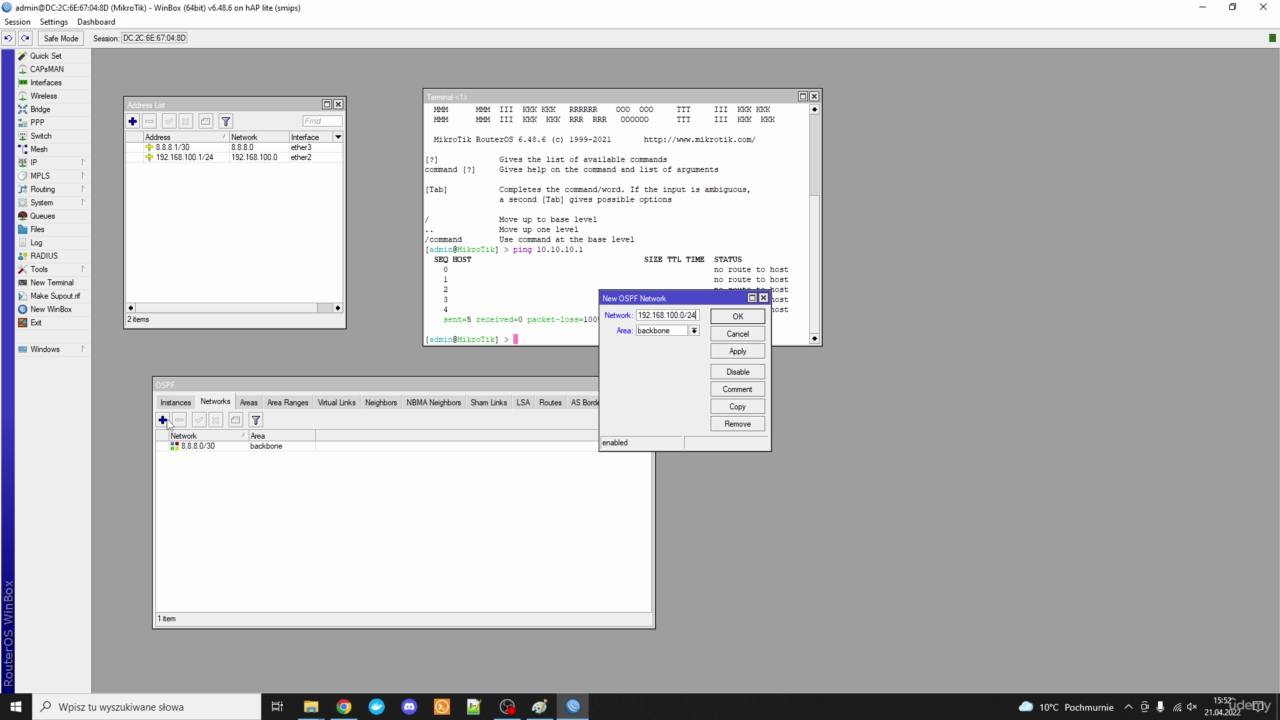Open column dropdown in Address List
This screenshot has height=720, width=1280.
point(338,137)
